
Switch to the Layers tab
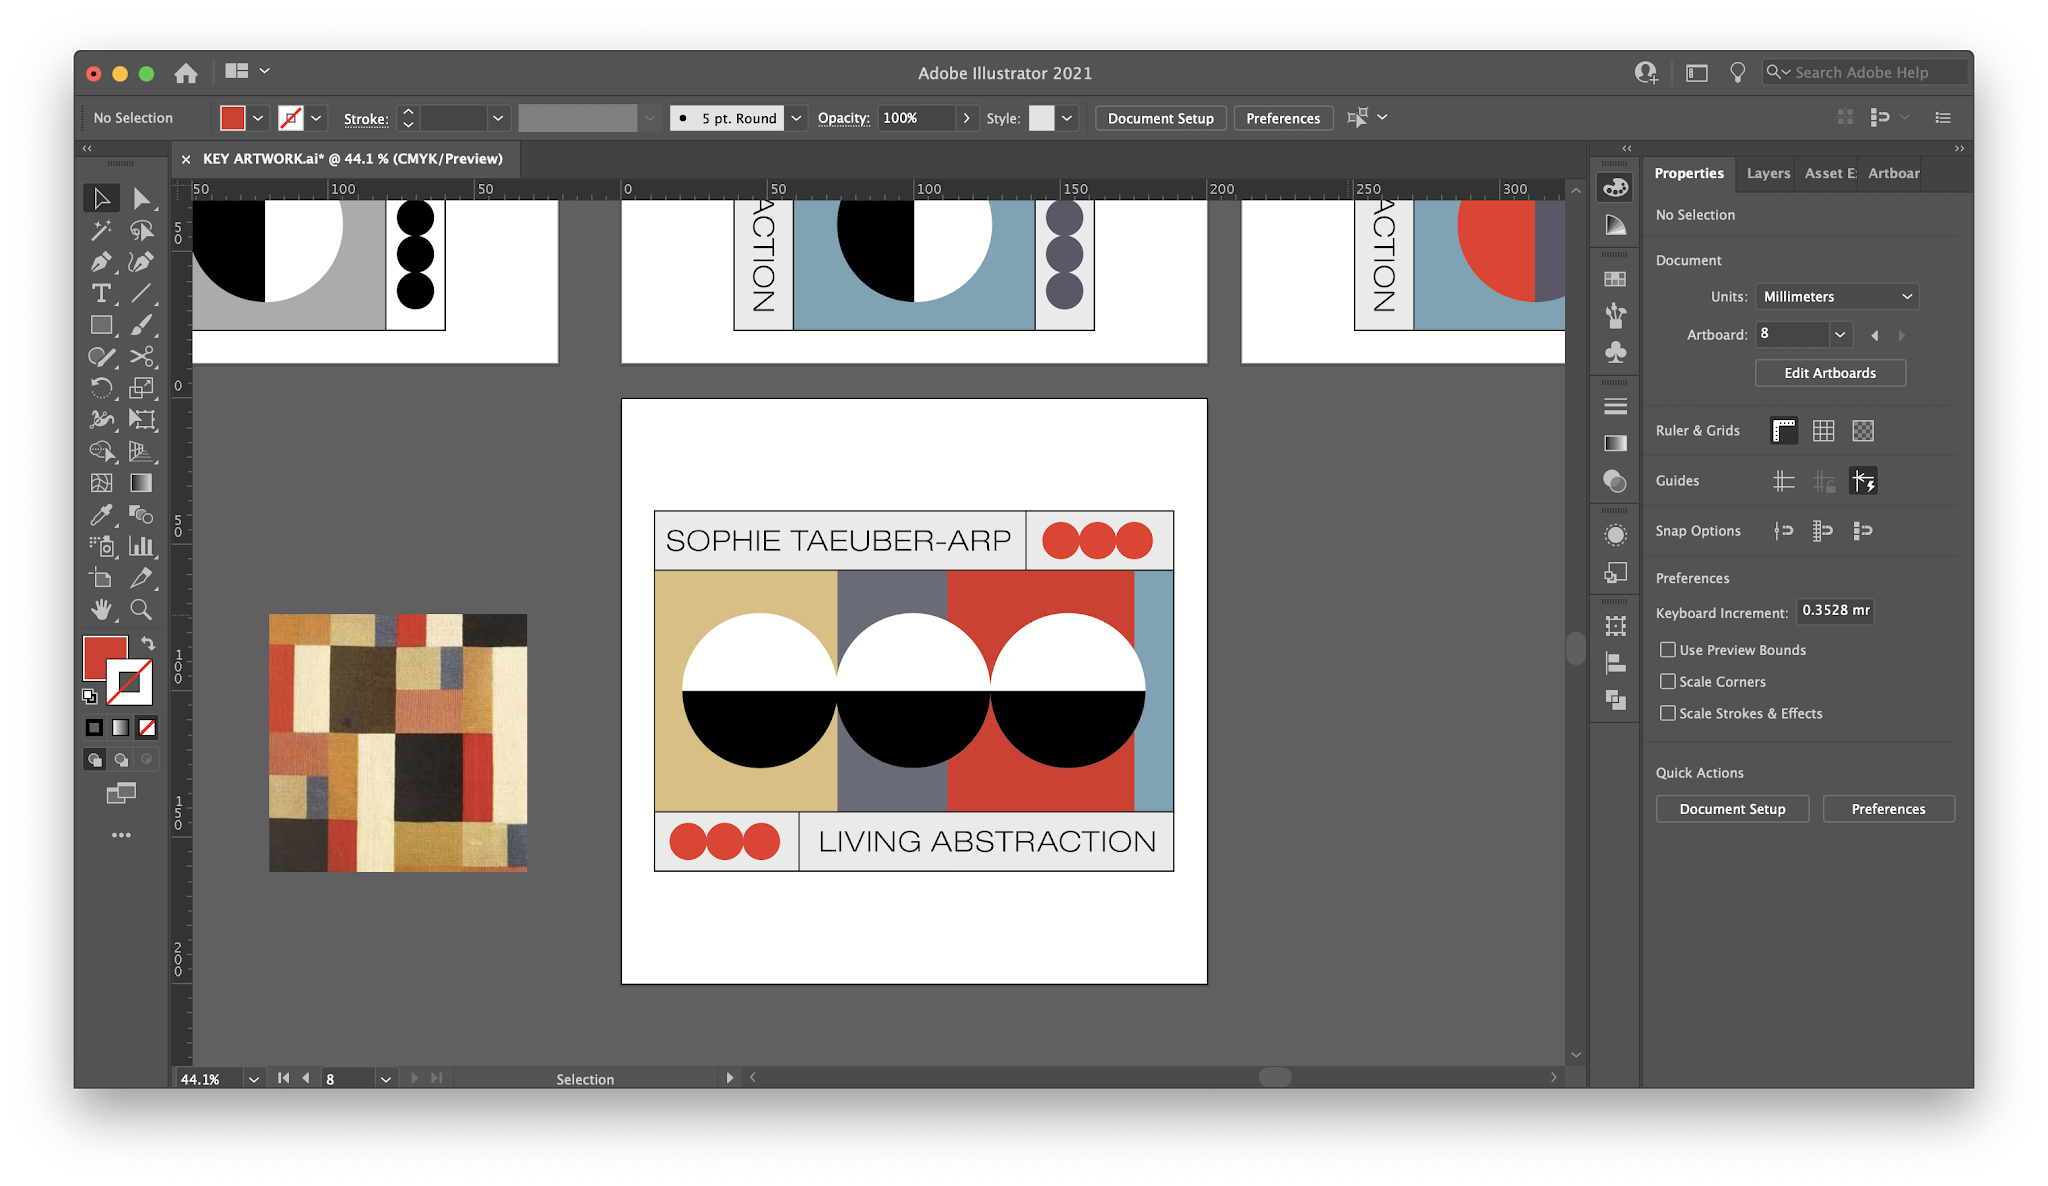(1768, 173)
